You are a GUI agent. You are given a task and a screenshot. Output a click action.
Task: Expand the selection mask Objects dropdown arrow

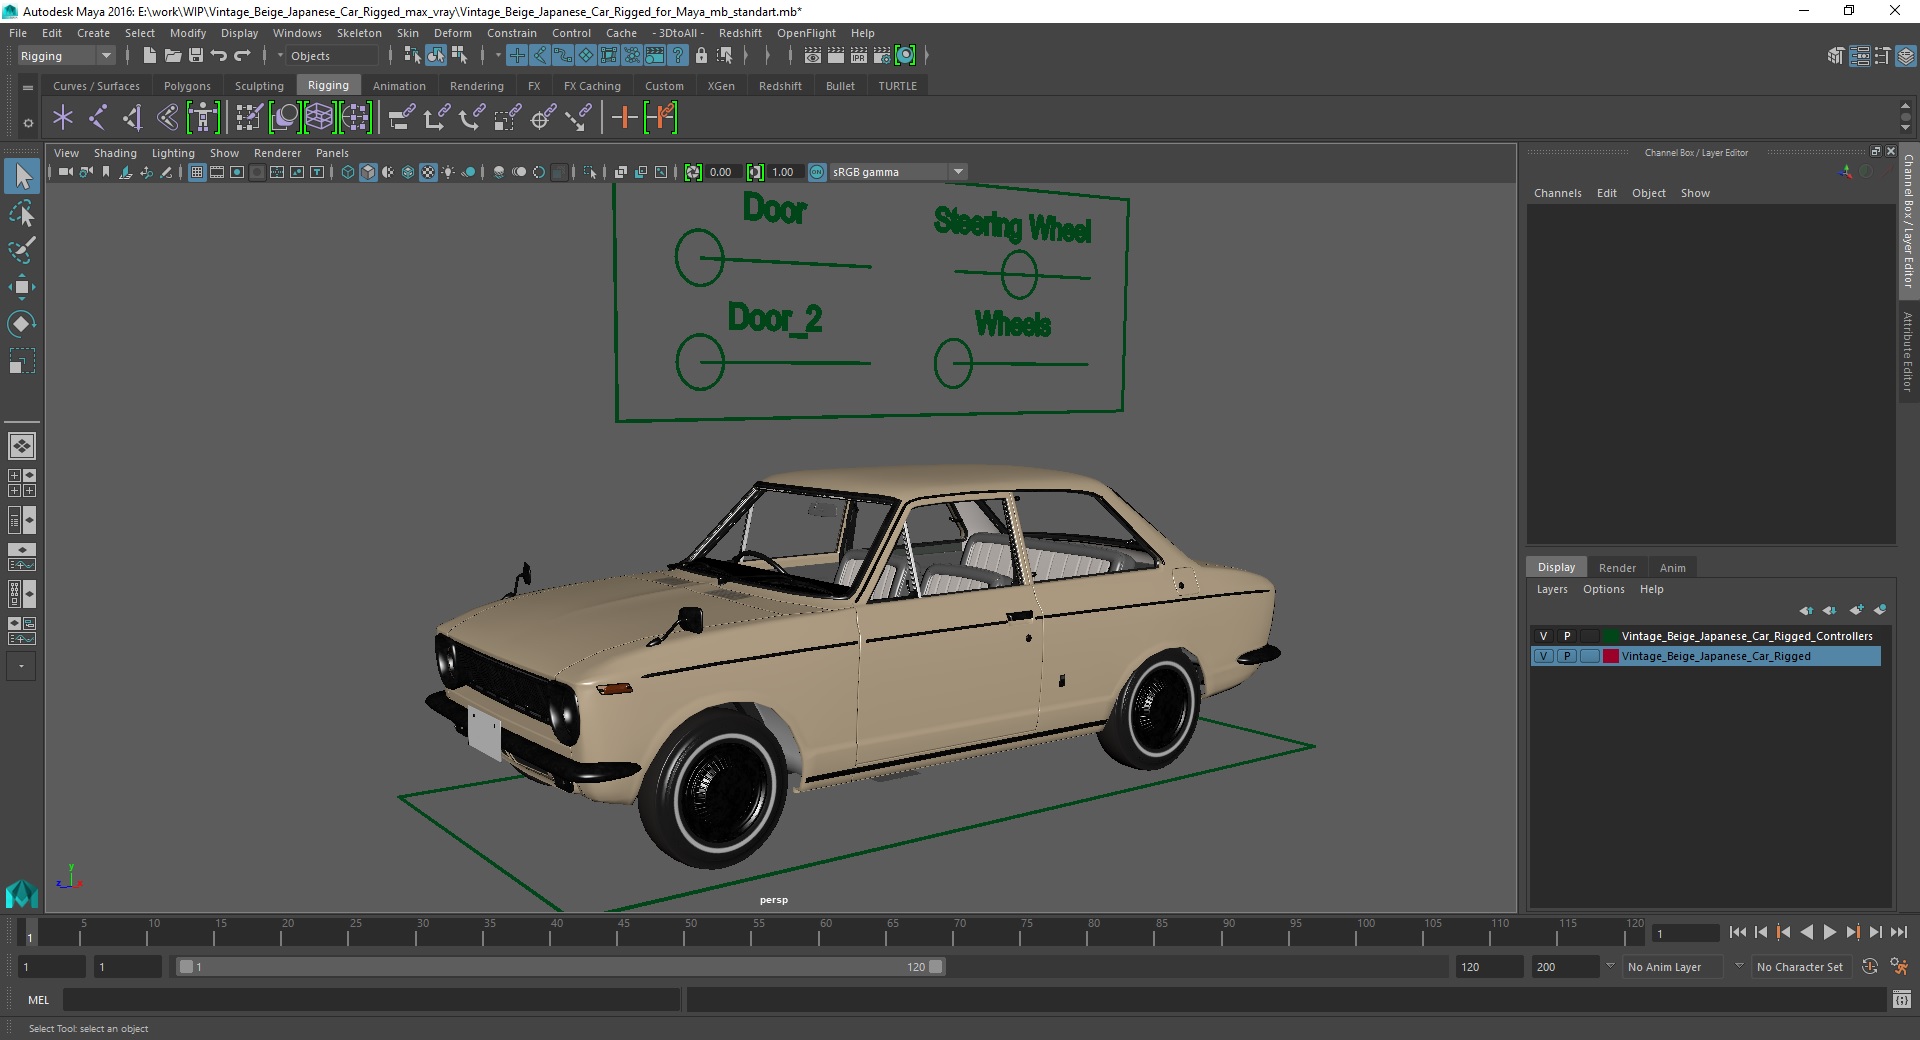[280, 56]
